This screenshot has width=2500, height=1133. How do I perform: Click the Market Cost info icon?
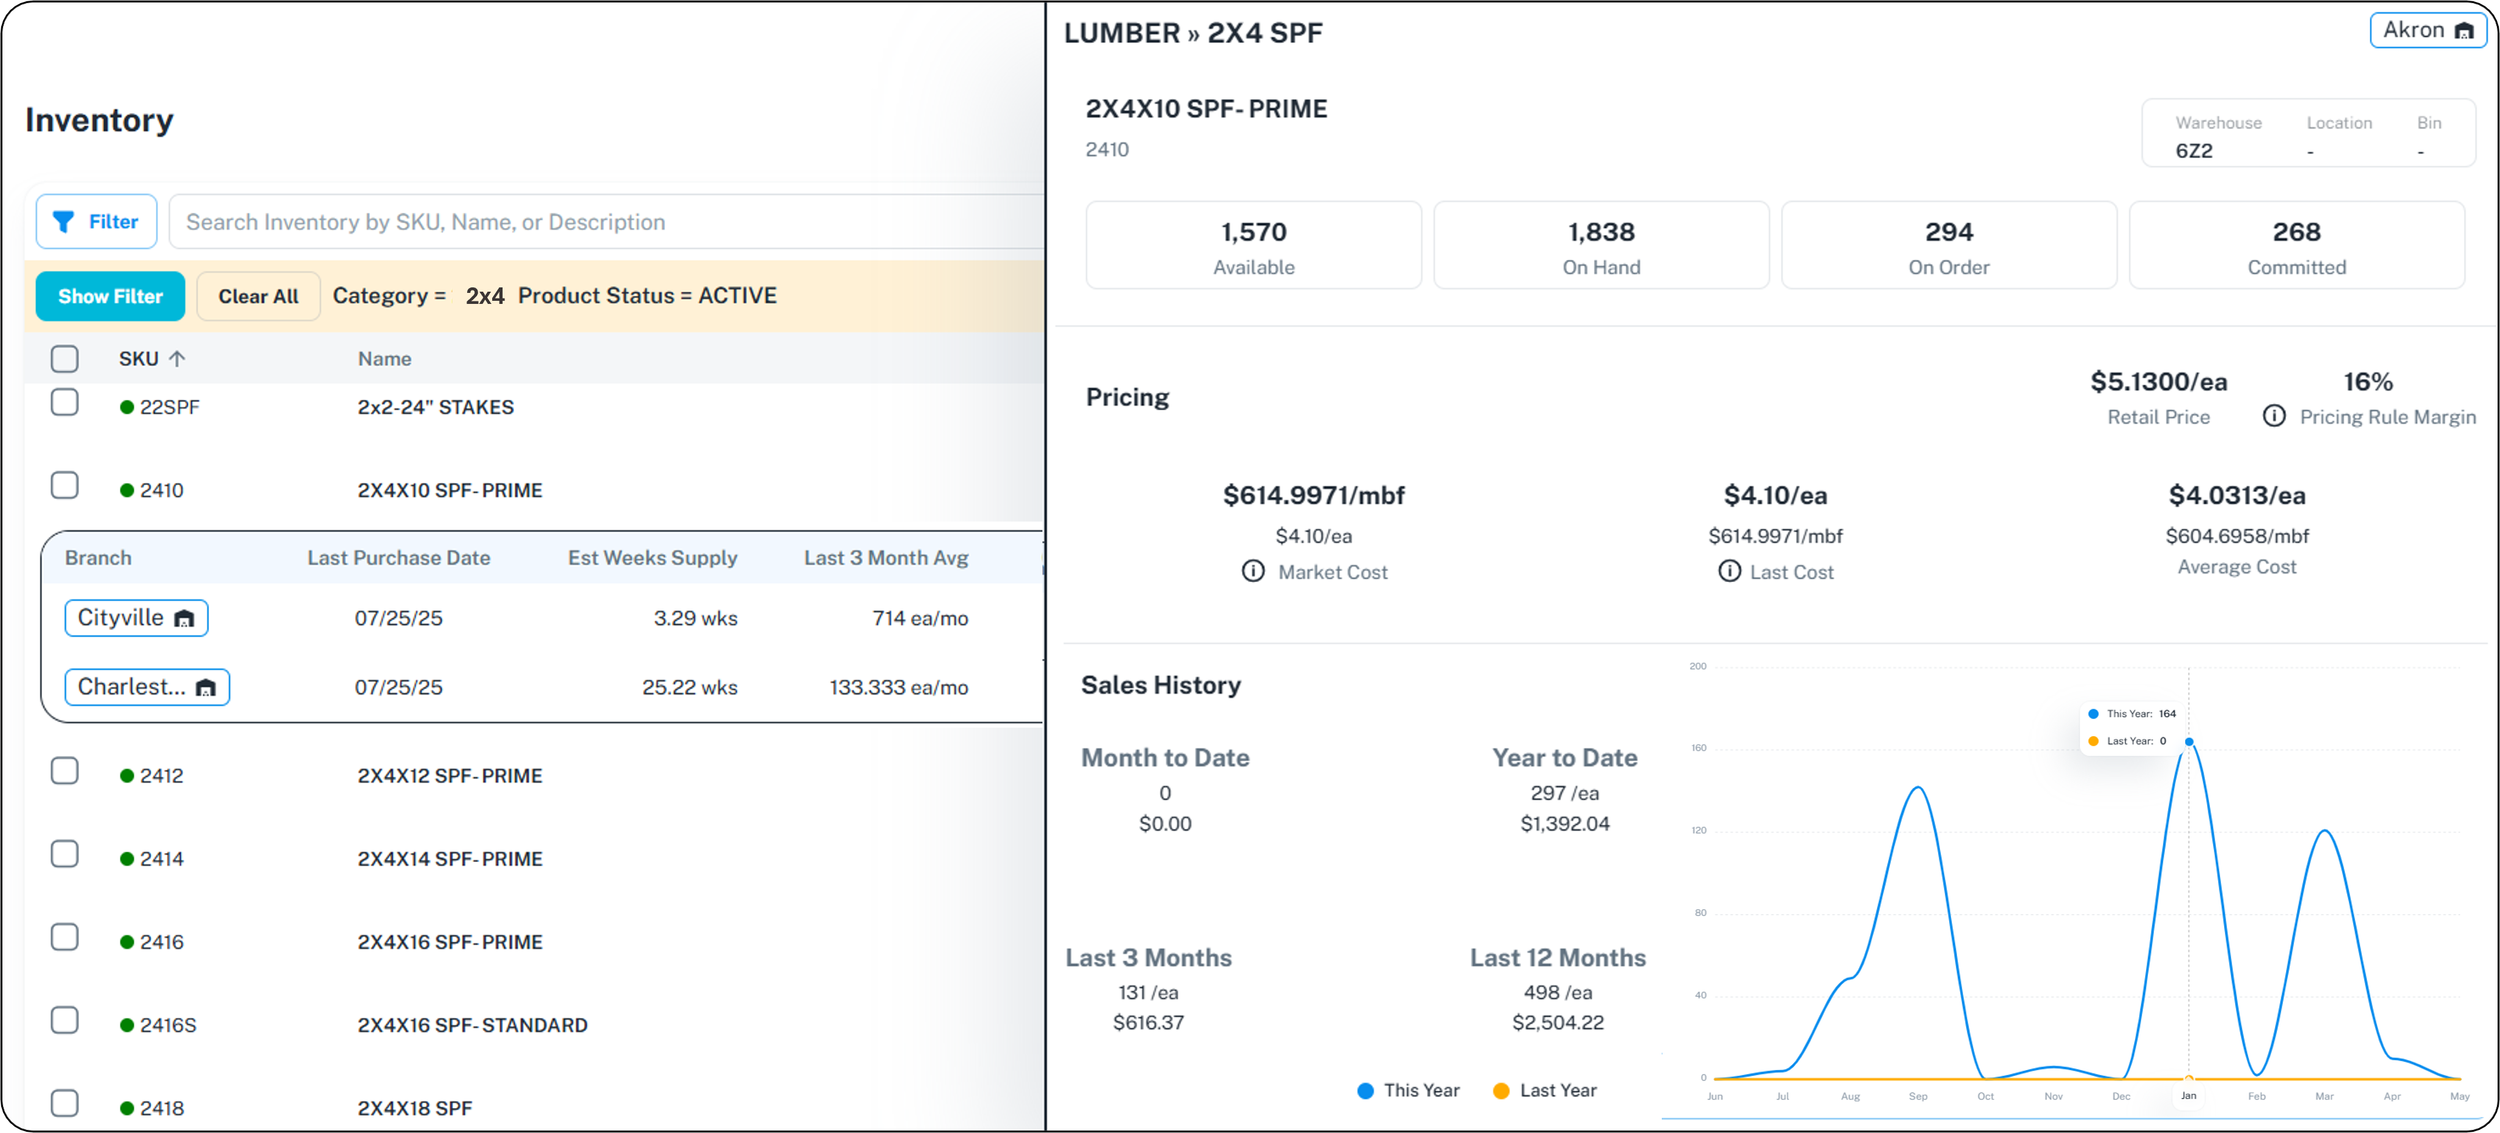tap(1252, 571)
